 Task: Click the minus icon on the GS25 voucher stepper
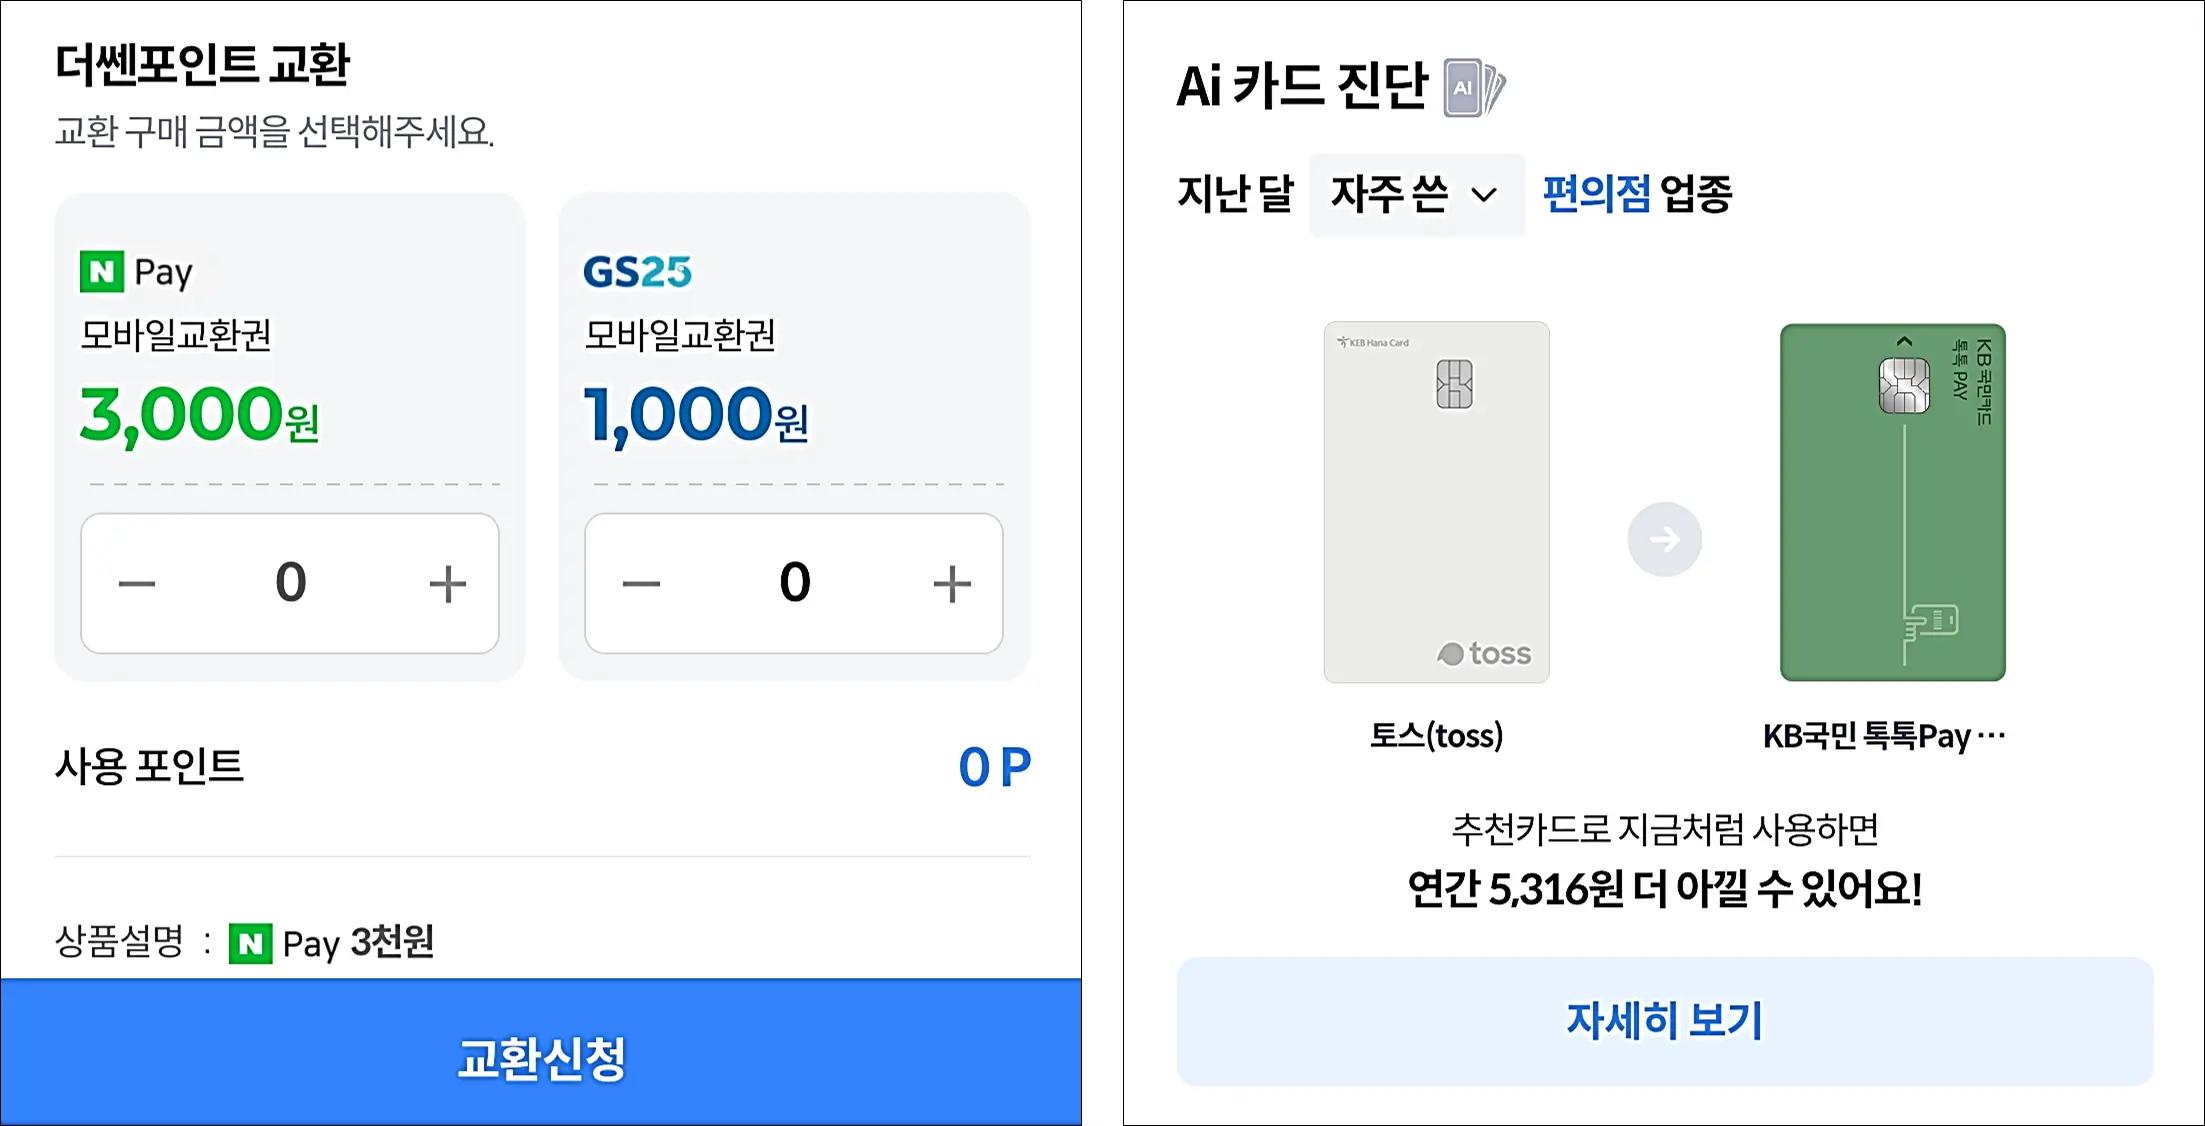click(641, 583)
